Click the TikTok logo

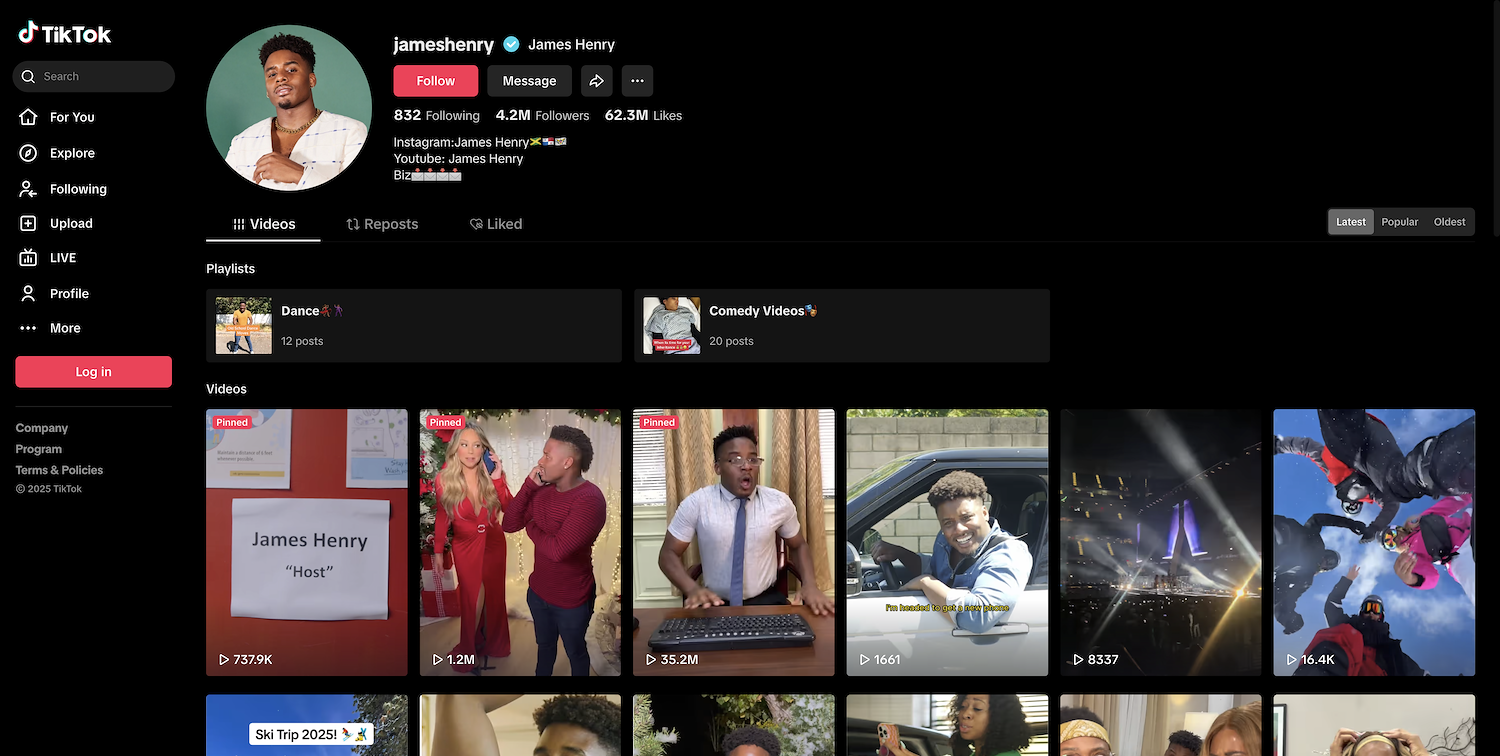[65, 33]
